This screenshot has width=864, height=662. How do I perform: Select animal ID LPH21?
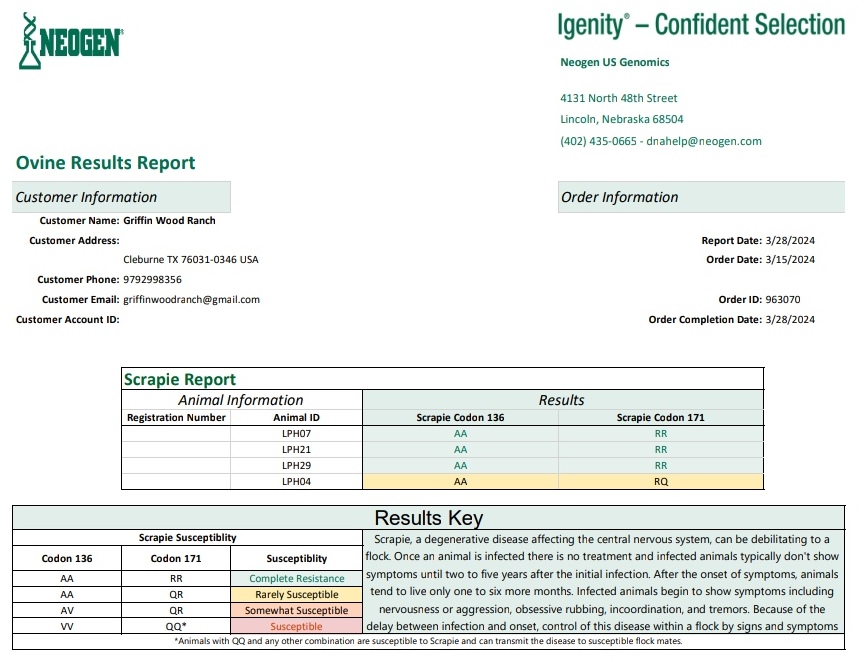[x=296, y=450]
